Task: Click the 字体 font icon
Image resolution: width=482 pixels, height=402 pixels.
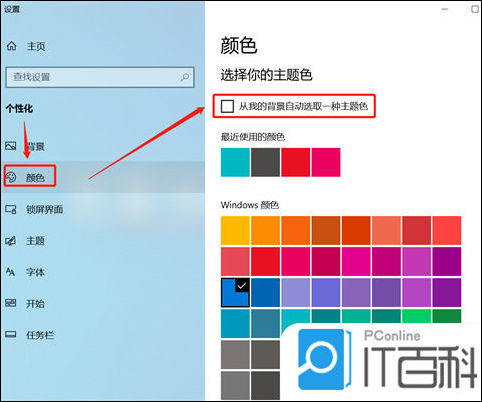Action: [x=11, y=272]
